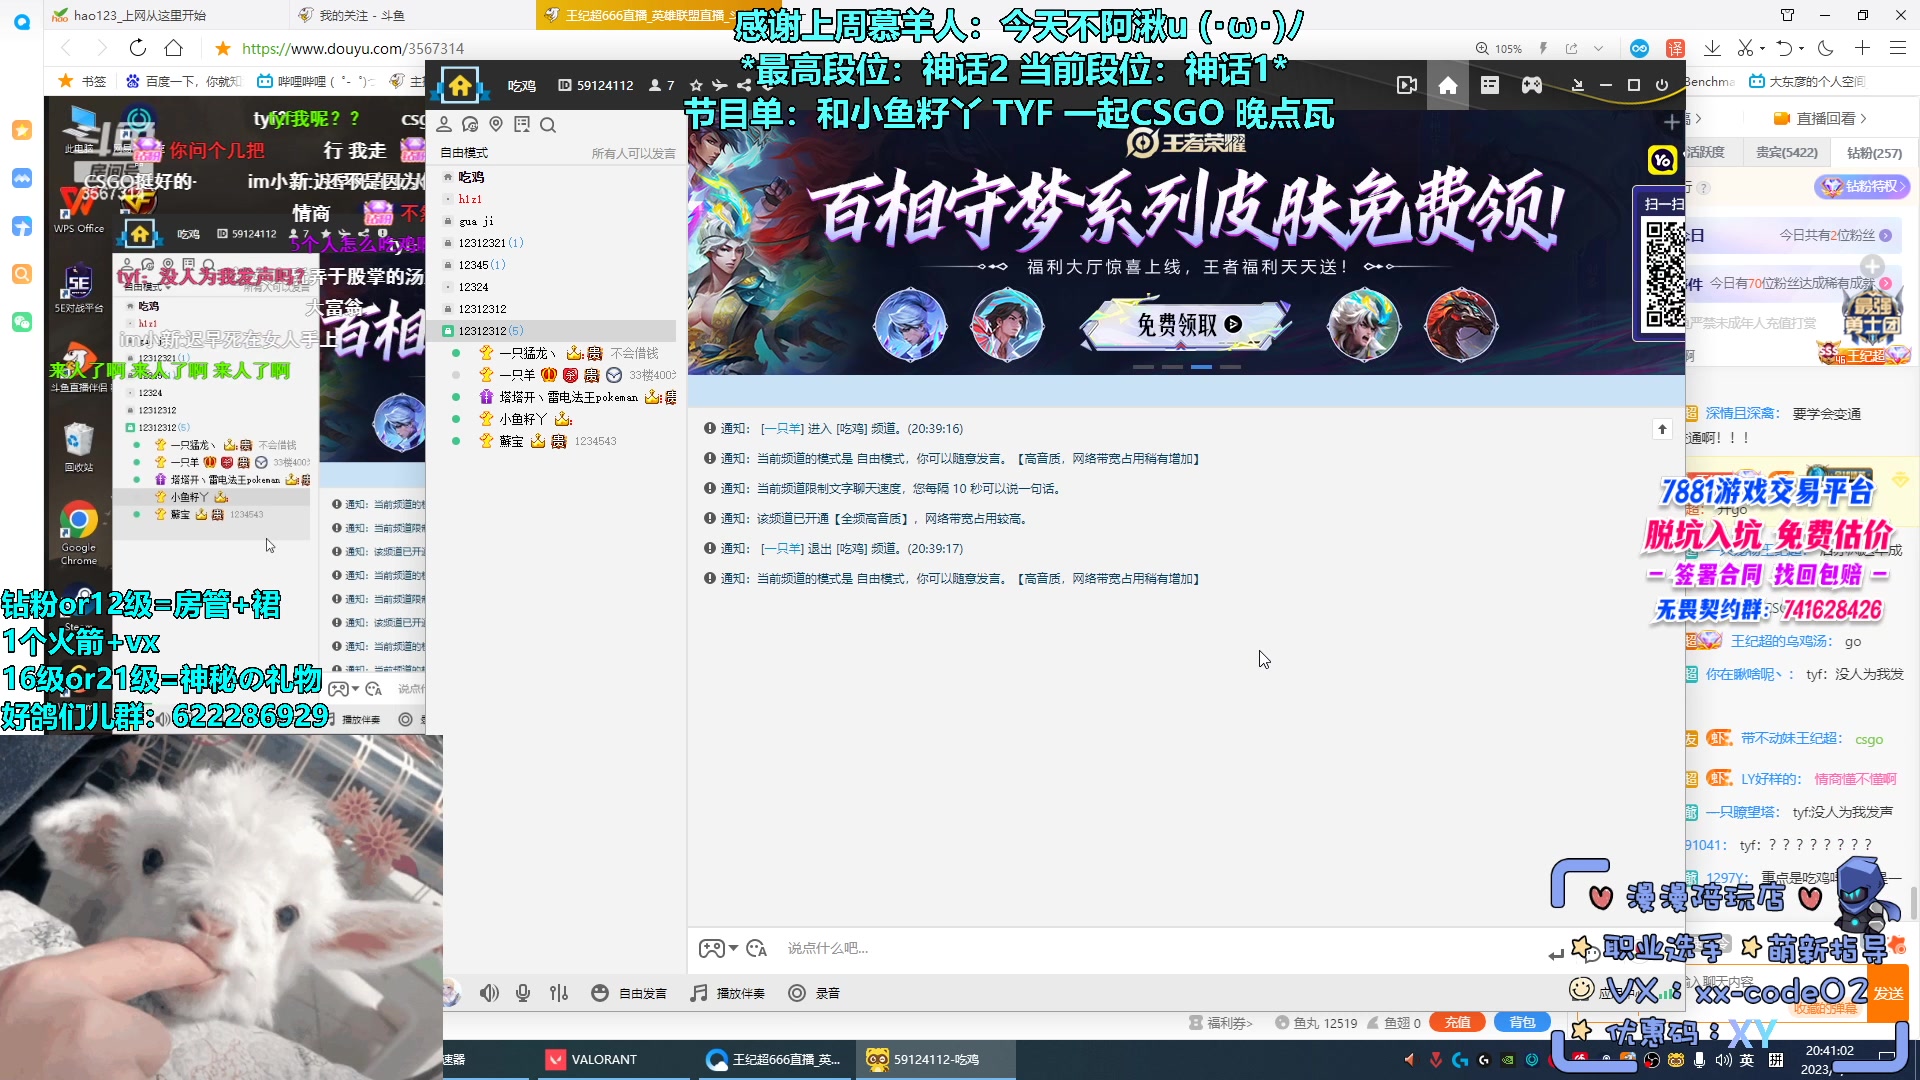This screenshot has height=1080, width=1920.
Task: Click the 说点什么吧 chat input field
Action: click(x=1160, y=948)
